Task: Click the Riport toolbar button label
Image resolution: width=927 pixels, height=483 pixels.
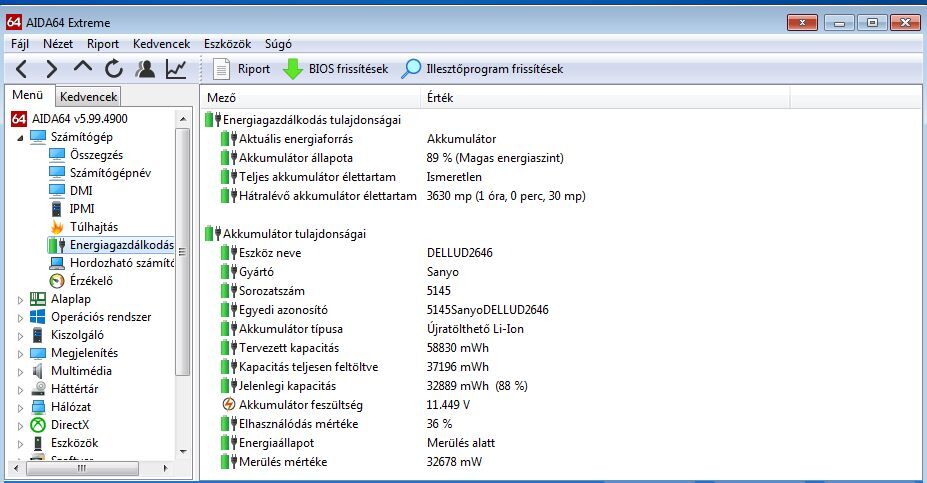Action: click(254, 69)
